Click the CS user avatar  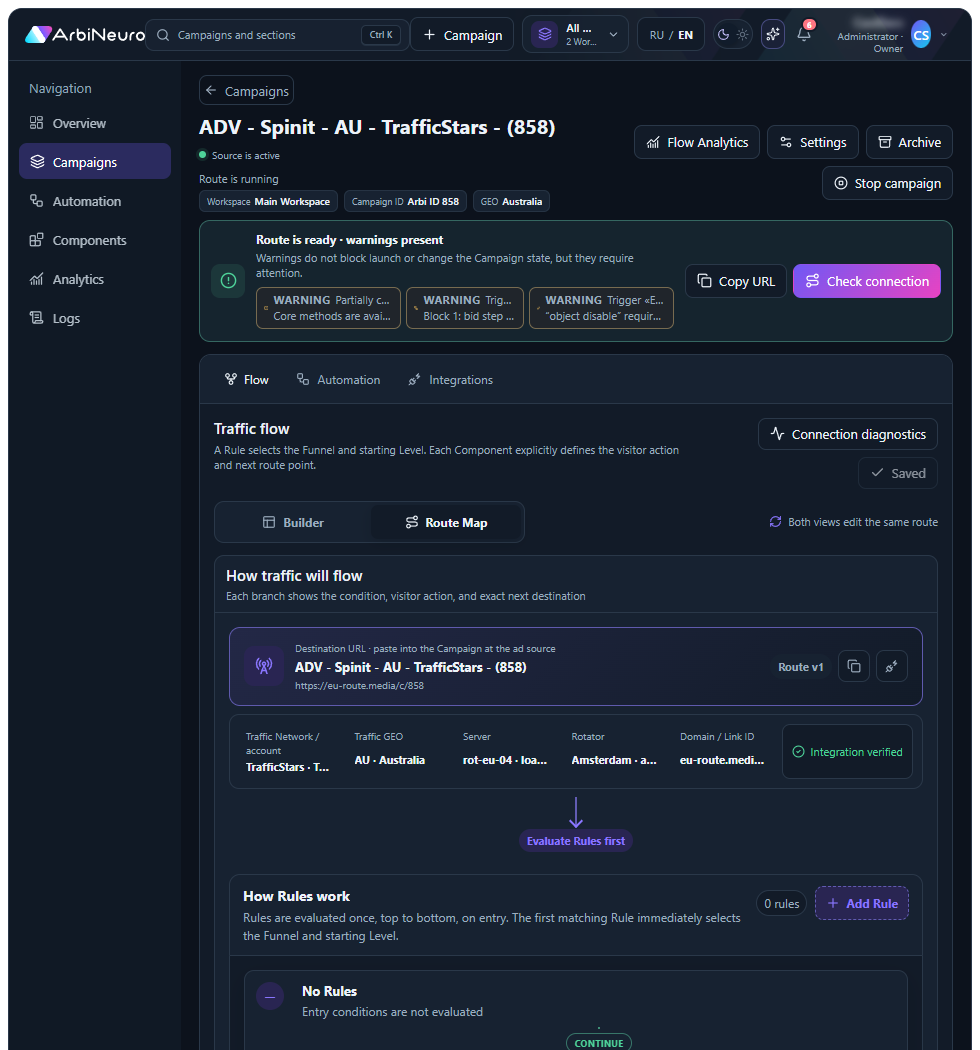click(921, 35)
